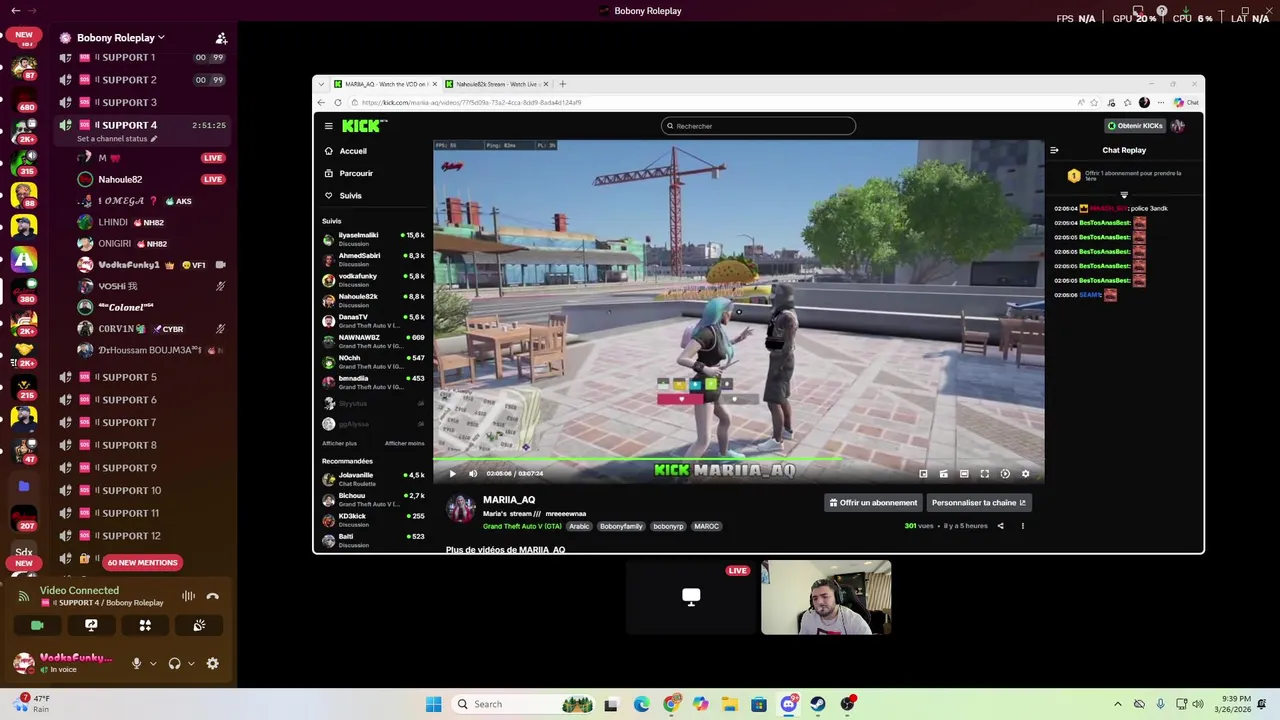This screenshot has width=1280, height=720.
Task: Click the Set a channel status link
Action: [x=117, y=139]
